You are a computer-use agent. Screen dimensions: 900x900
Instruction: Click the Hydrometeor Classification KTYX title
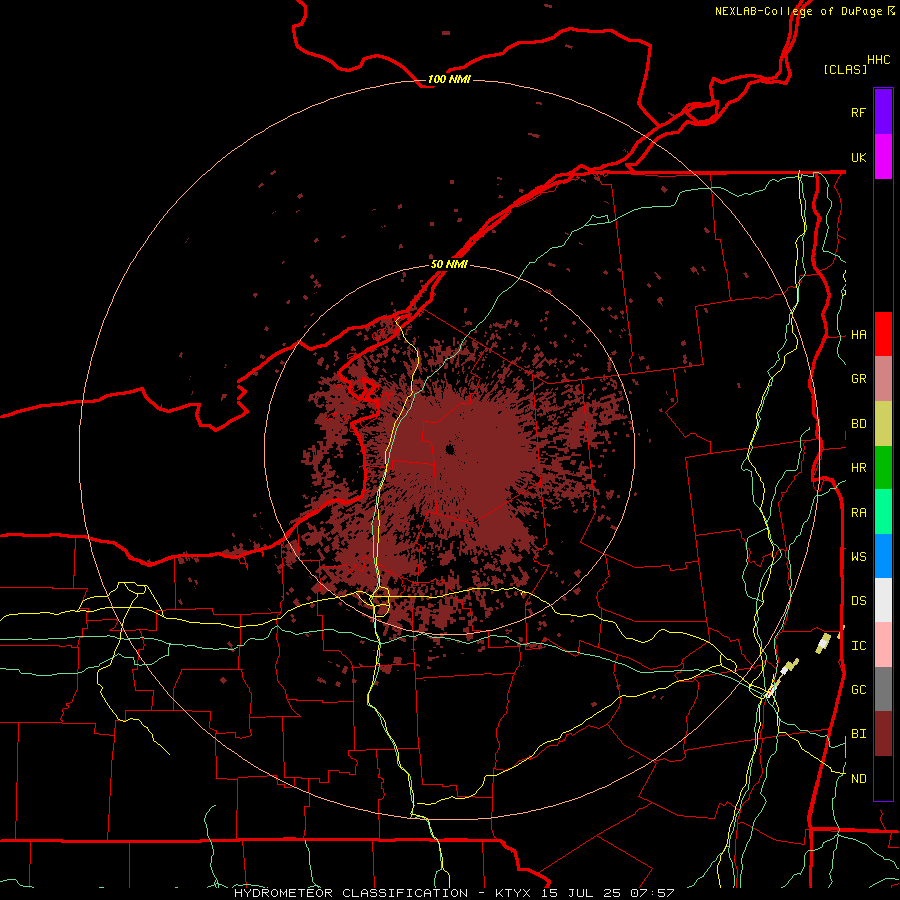click(x=453, y=893)
